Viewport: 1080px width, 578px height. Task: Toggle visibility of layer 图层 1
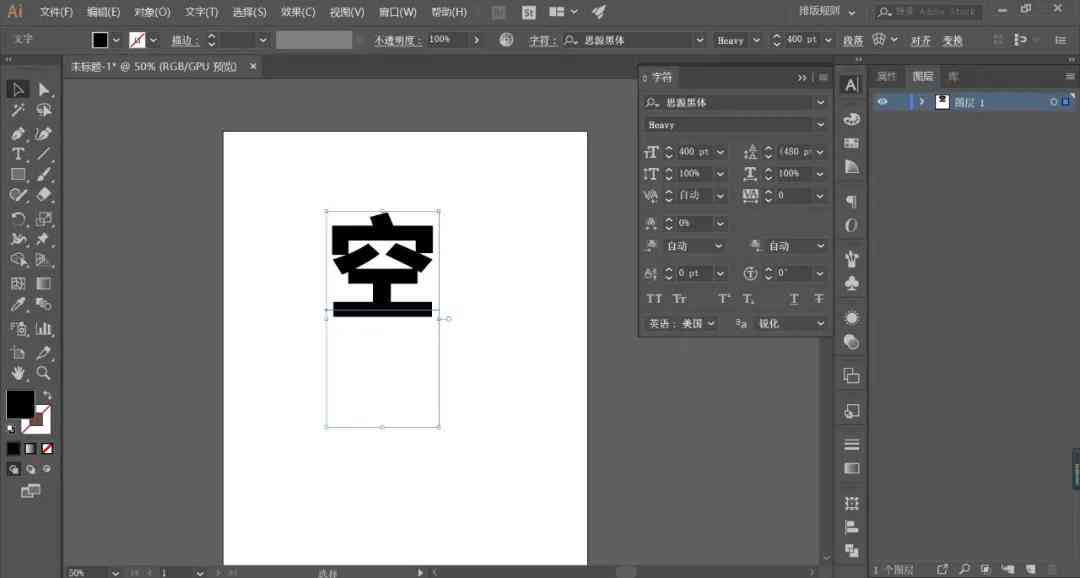coord(882,102)
